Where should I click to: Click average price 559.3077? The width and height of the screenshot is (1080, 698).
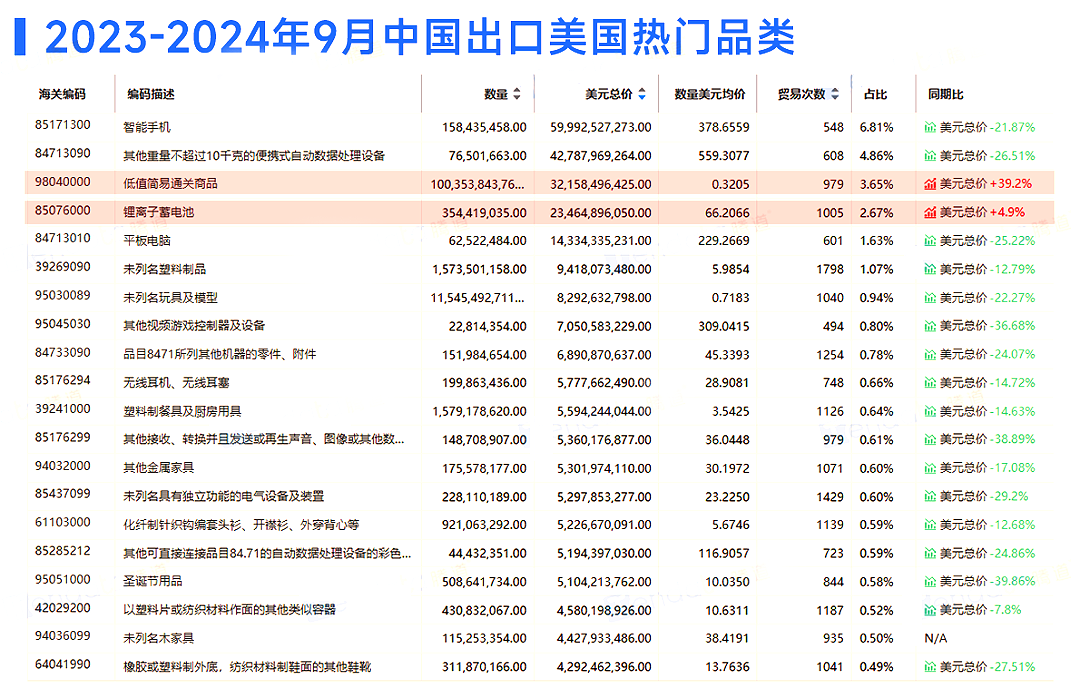pyautogui.click(x=724, y=156)
